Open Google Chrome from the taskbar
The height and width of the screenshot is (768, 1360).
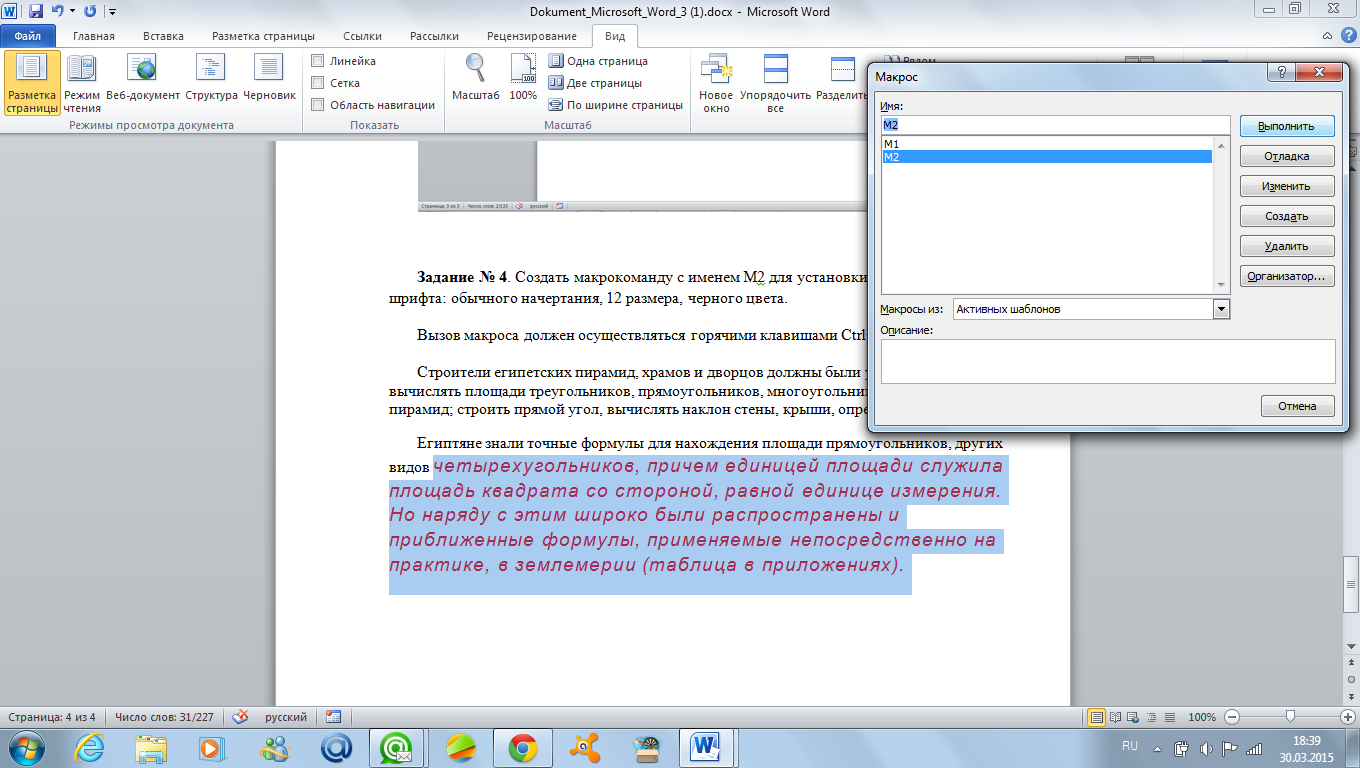pos(522,747)
